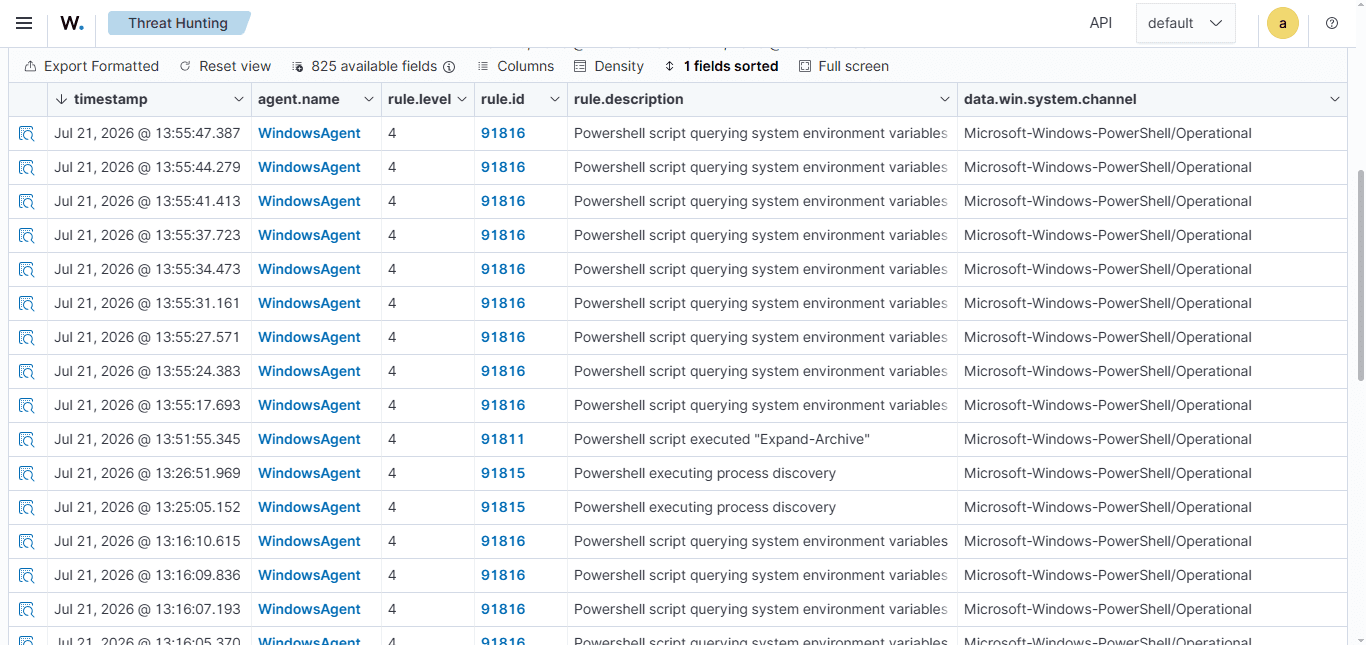Select timestamp 'Jul 21, 2026 @ 13:25:05.152'
Image resolution: width=1366 pixels, height=645 pixels.
(x=147, y=507)
